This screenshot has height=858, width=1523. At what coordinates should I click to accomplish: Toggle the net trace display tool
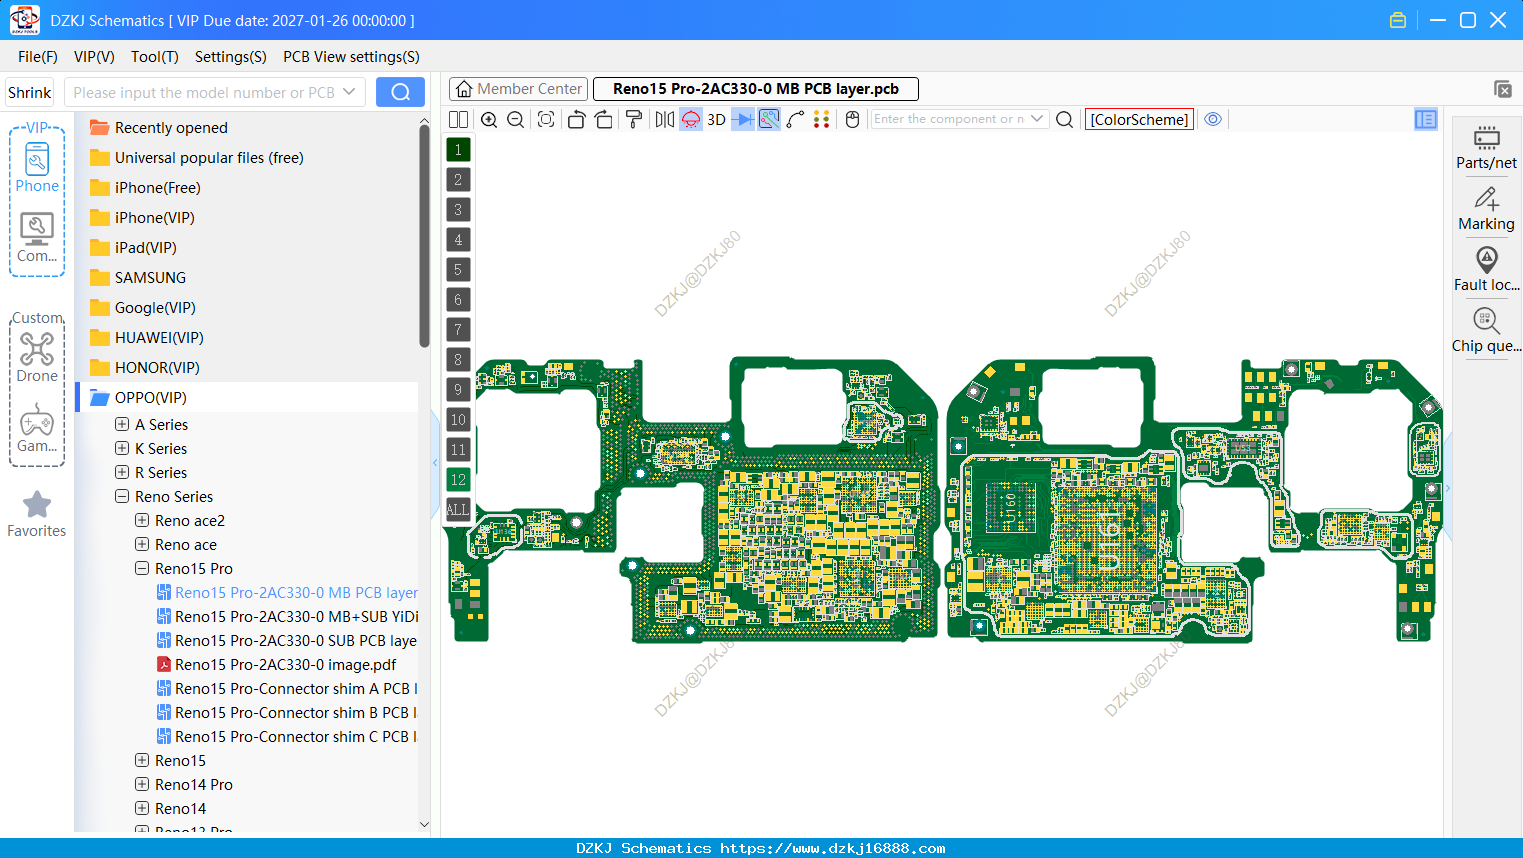pyautogui.click(x=769, y=119)
